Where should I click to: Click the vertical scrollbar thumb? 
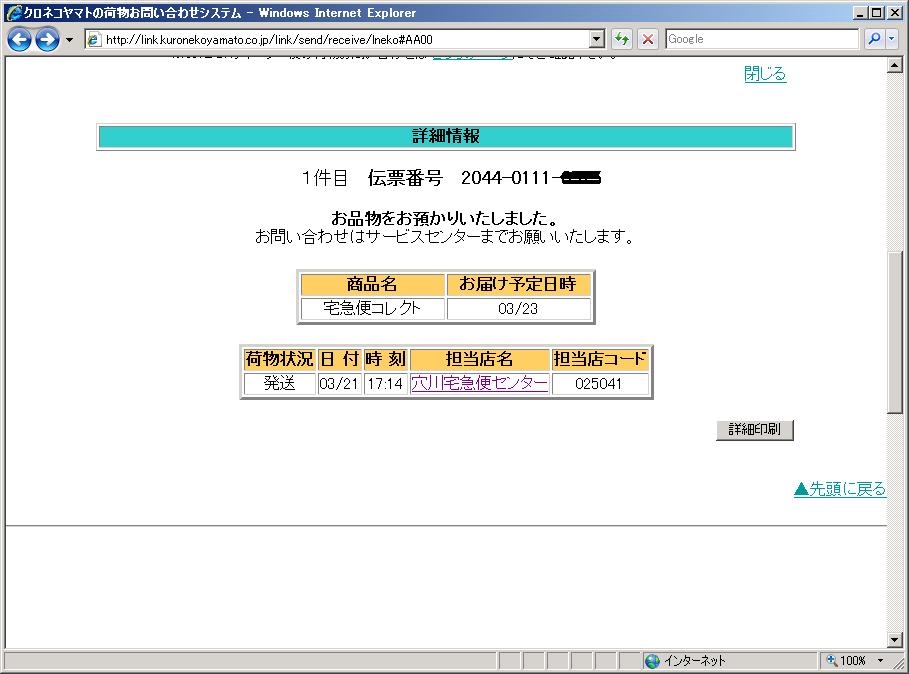tap(895, 333)
